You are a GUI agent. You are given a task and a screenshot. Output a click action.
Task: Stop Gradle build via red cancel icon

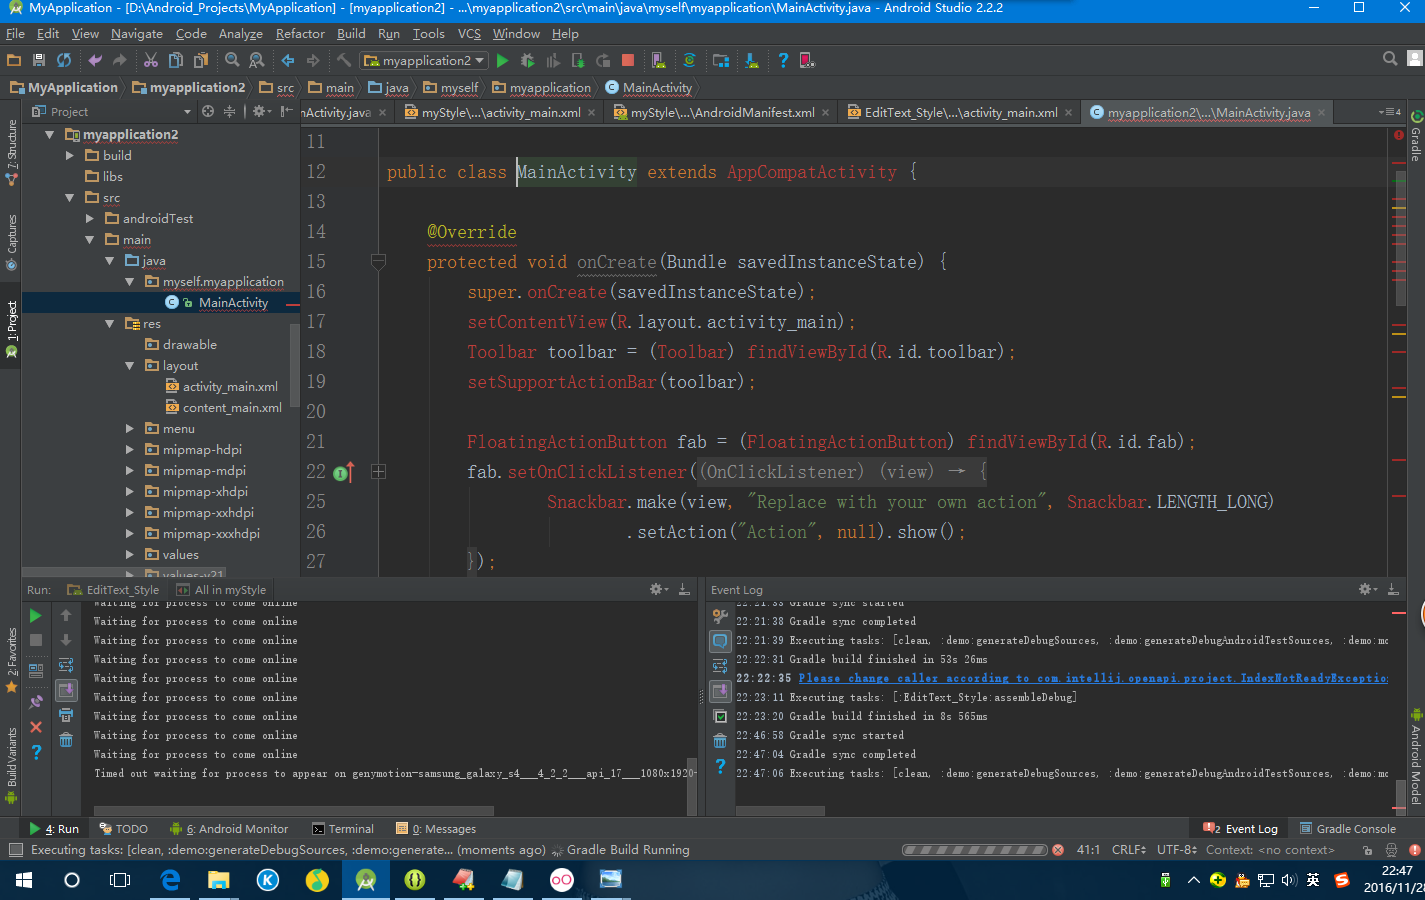tap(1058, 850)
